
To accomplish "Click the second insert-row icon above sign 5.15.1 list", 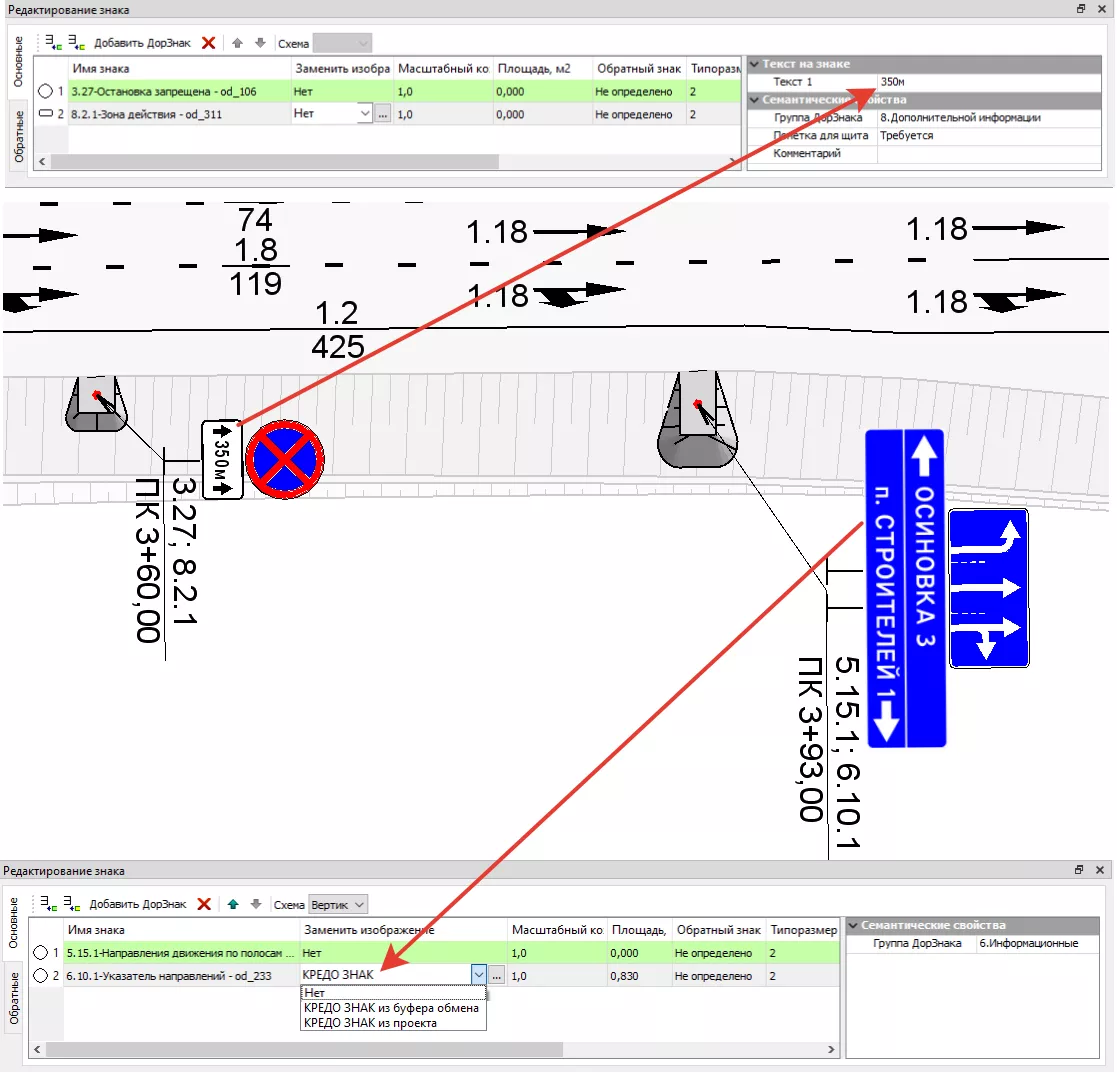I will click(71, 904).
